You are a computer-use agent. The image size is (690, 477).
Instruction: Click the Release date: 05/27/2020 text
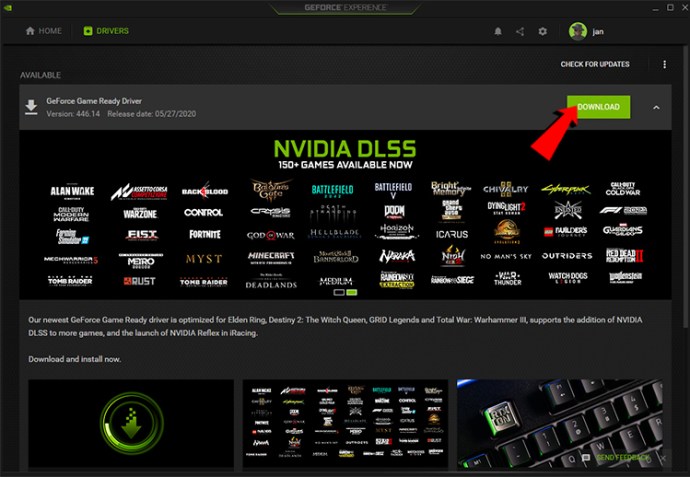tap(152, 114)
